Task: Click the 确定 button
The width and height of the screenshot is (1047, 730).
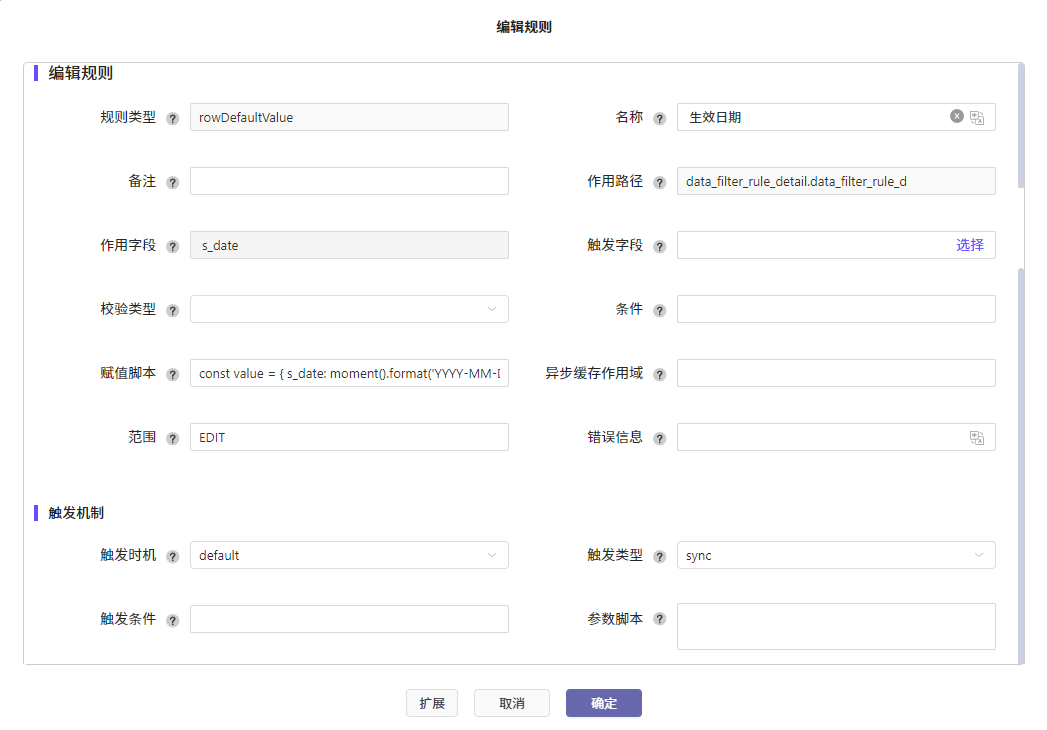Action: click(604, 703)
